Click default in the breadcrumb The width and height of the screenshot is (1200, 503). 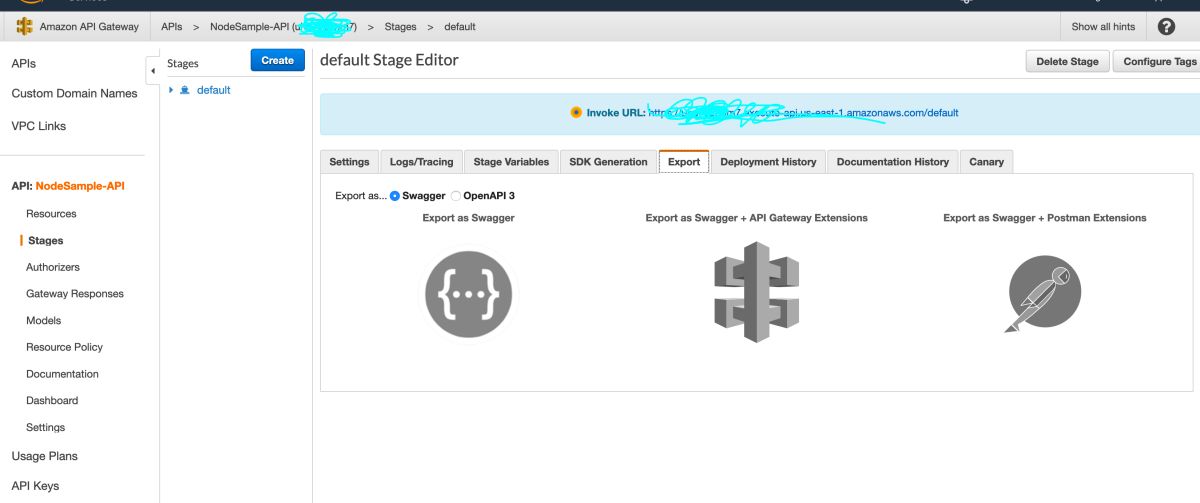(x=460, y=27)
